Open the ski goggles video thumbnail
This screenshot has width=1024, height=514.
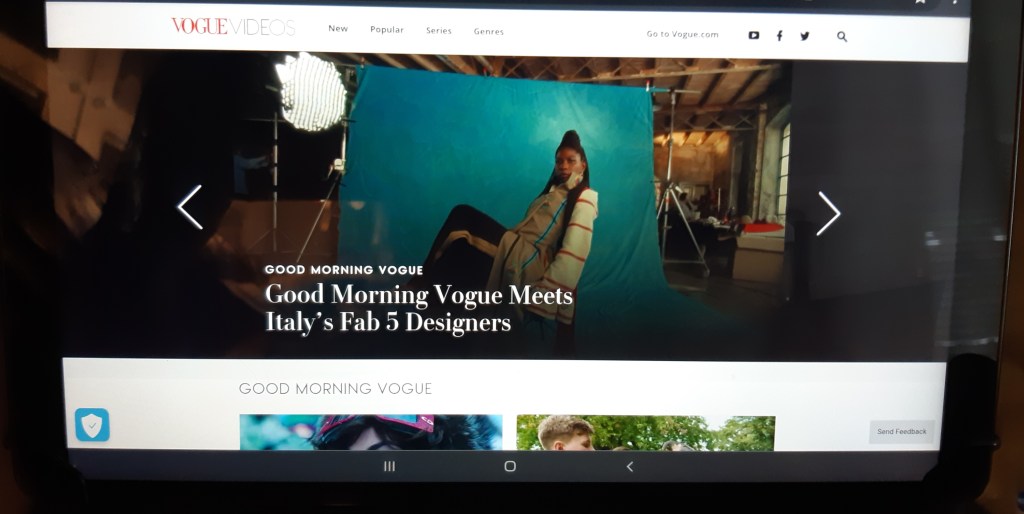(x=370, y=432)
